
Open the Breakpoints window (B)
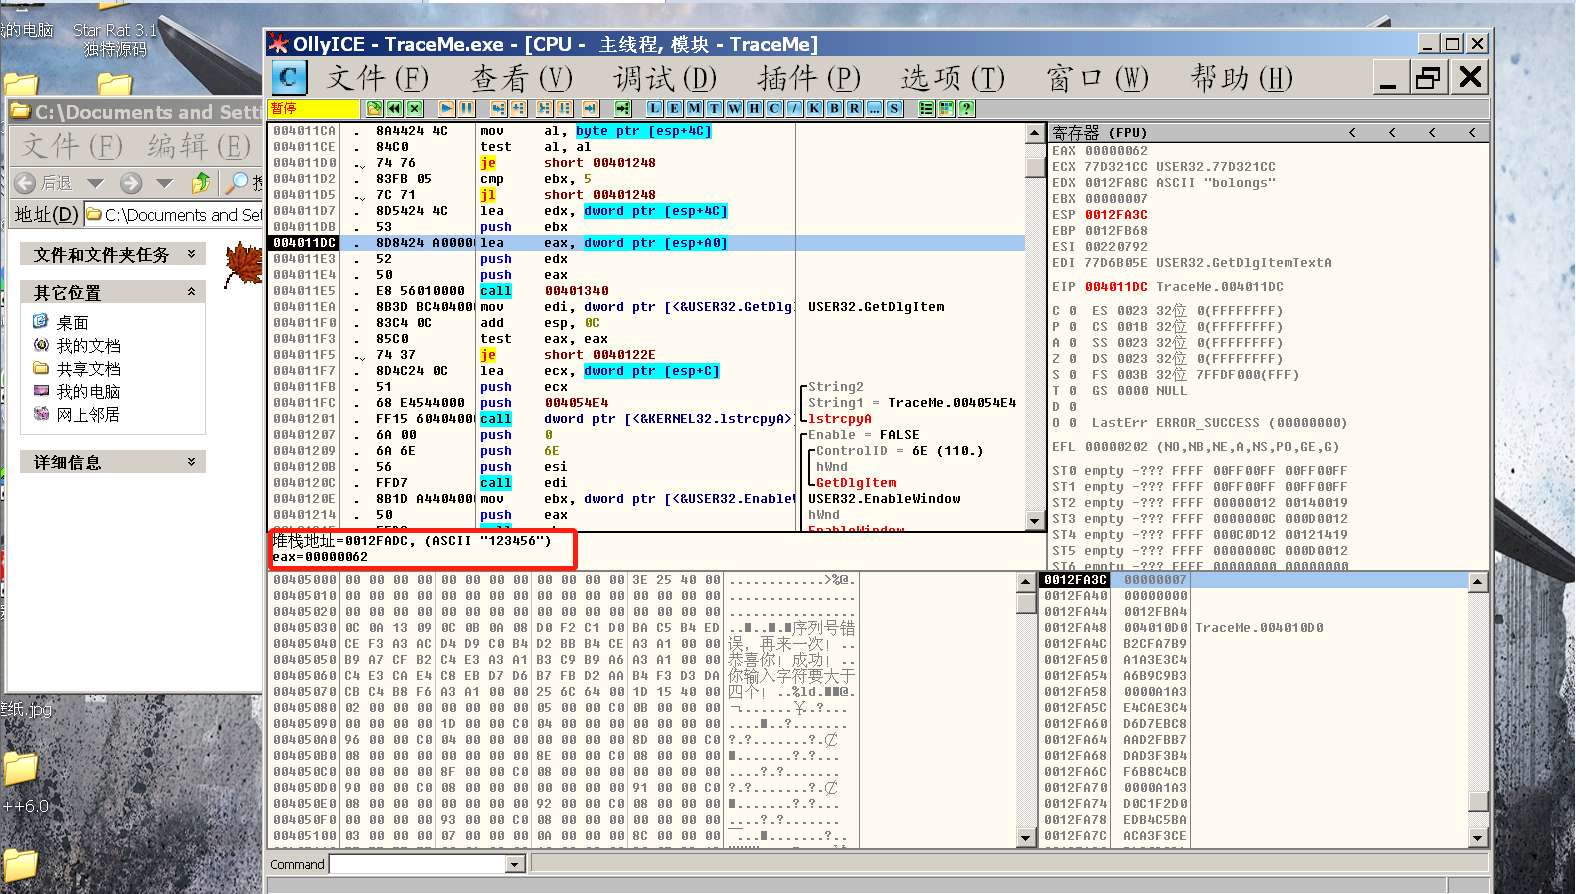(835, 108)
